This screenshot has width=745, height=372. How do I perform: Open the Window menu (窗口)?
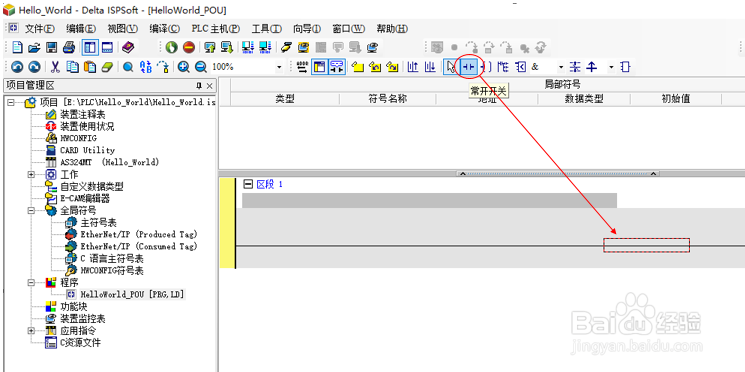[348, 29]
